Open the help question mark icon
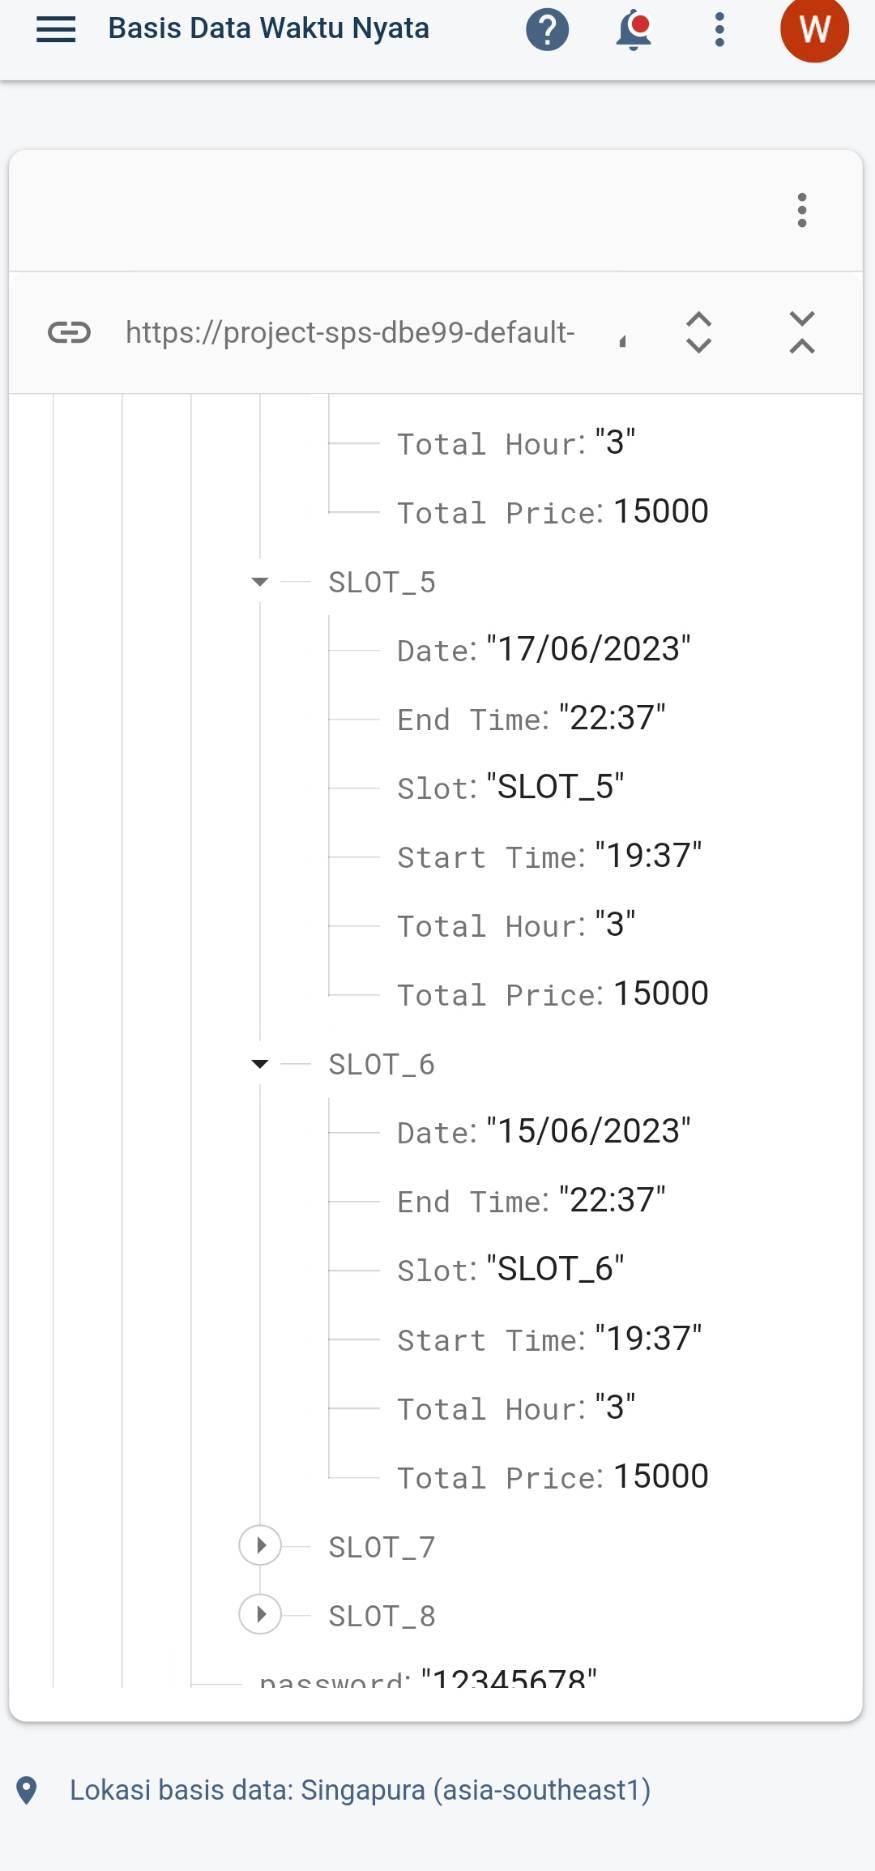The width and height of the screenshot is (875, 1871). click(x=547, y=30)
